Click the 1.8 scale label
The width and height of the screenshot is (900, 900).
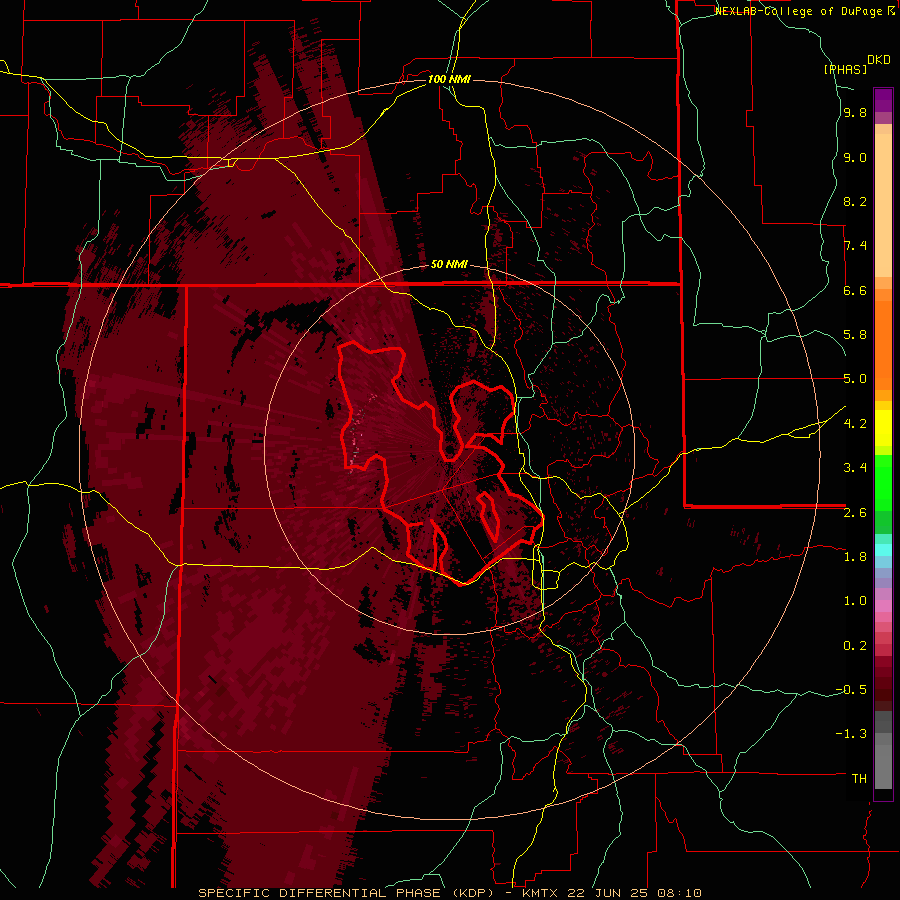pyautogui.click(x=855, y=557)
